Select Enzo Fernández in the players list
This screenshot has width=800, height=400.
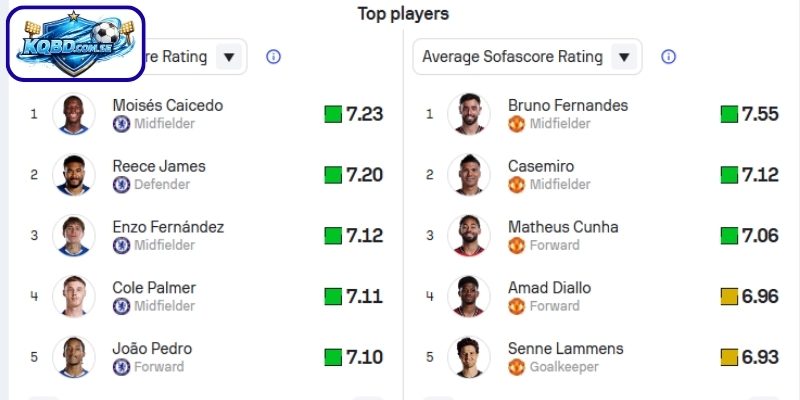(x=167, y=227)
